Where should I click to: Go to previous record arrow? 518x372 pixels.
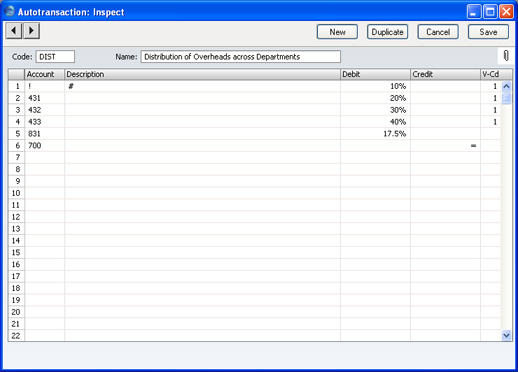14,31
